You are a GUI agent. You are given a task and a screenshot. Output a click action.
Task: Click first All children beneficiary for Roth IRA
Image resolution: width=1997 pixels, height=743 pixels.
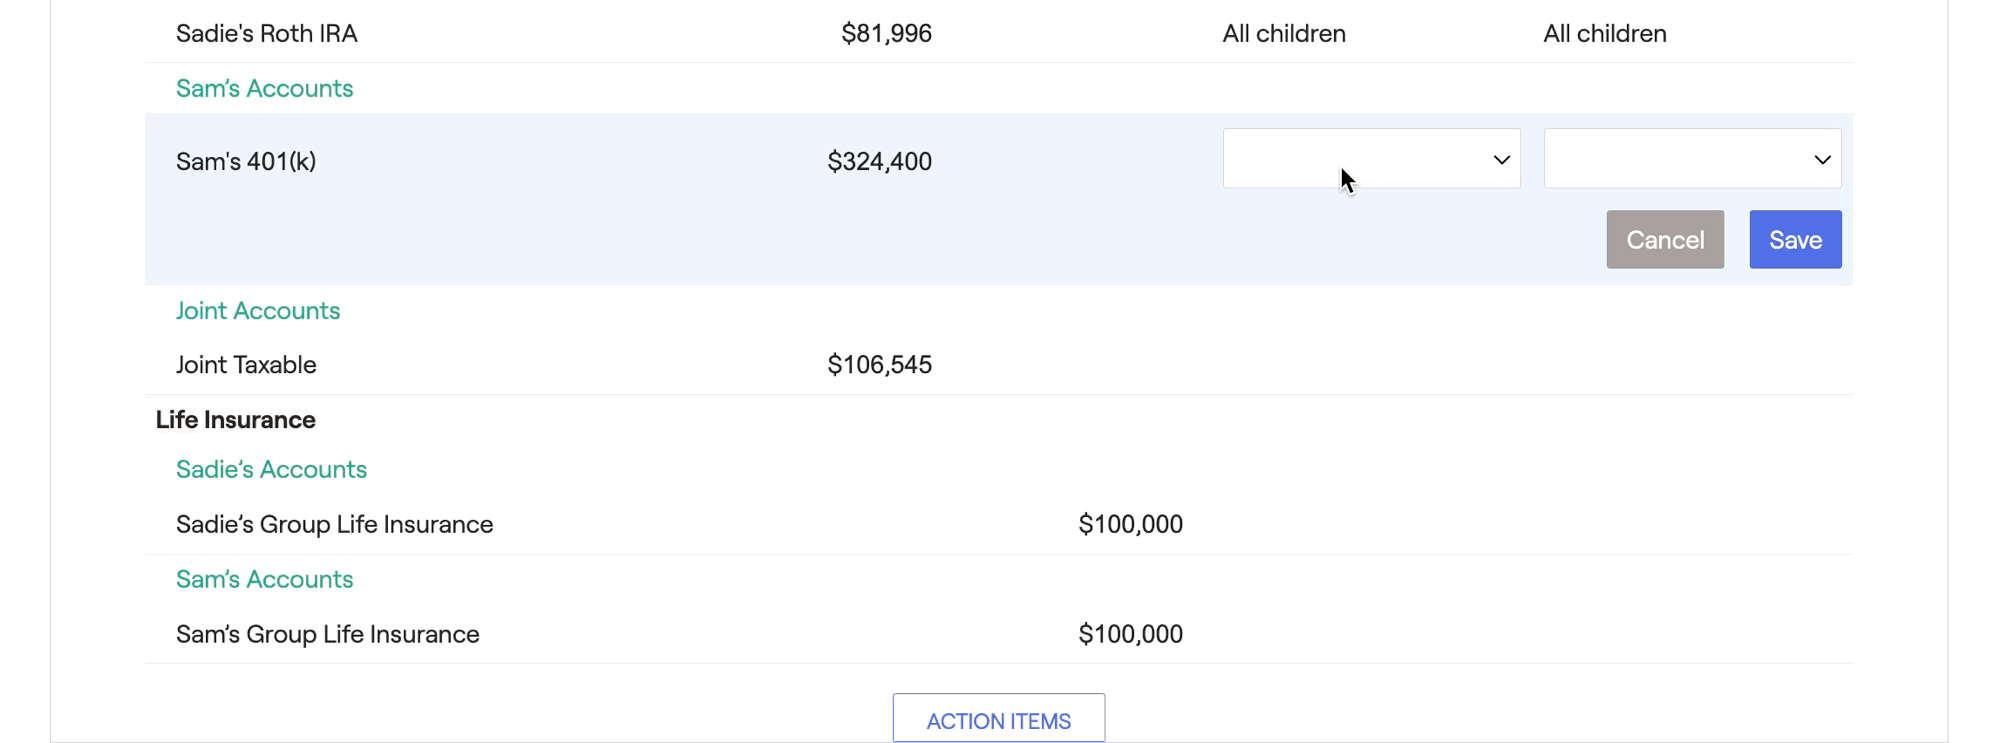click(1284, 33)
